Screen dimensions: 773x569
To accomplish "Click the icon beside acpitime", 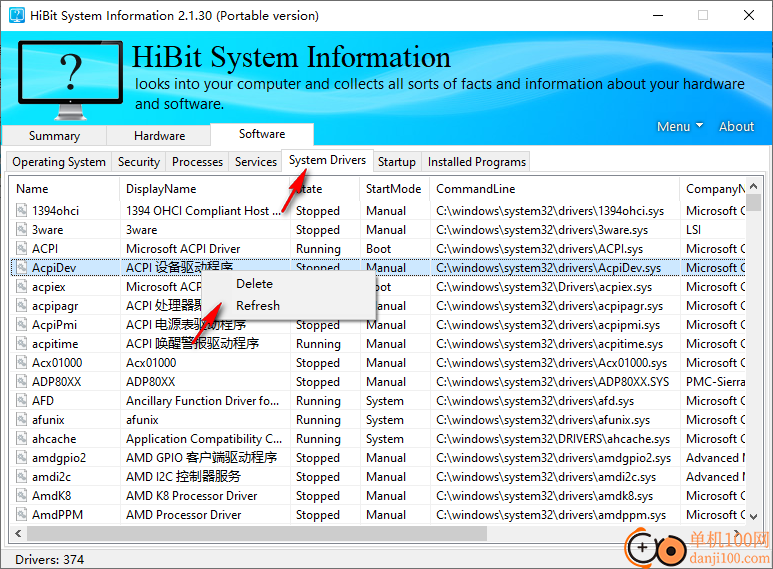I will click(21, 344).
